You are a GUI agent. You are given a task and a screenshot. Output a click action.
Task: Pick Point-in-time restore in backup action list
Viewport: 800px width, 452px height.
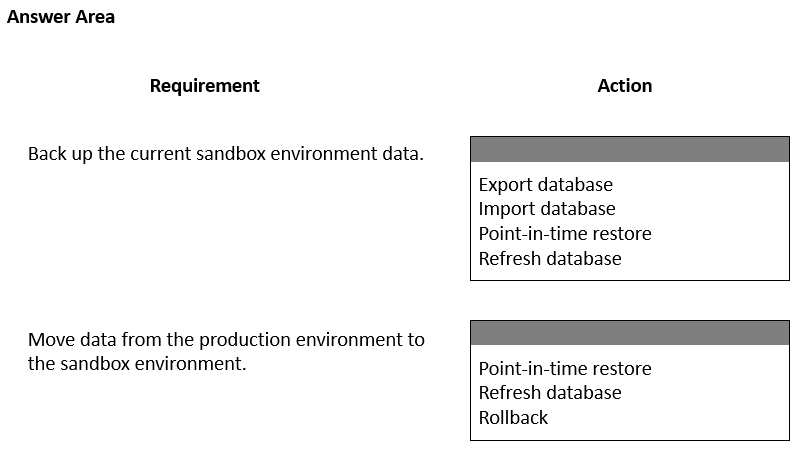pyautogui.click(x=565, y=234)
